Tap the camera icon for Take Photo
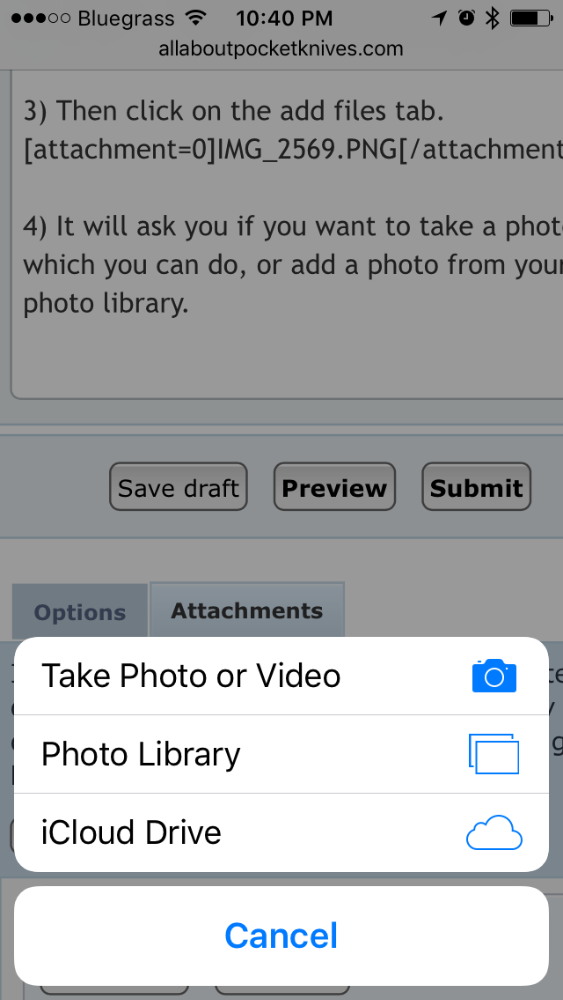 pyautogui.click(x=494, y=676)
